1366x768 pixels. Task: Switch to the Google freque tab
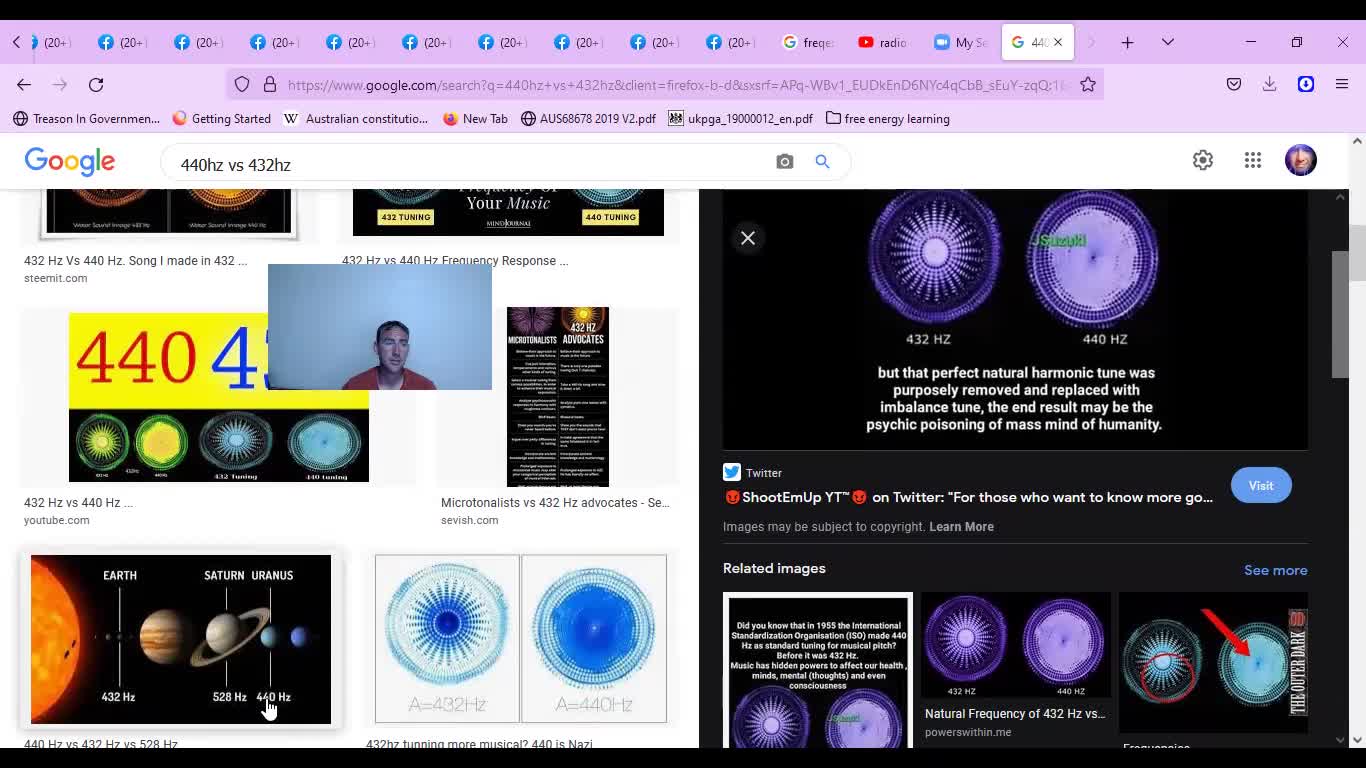tap(808, 42)
